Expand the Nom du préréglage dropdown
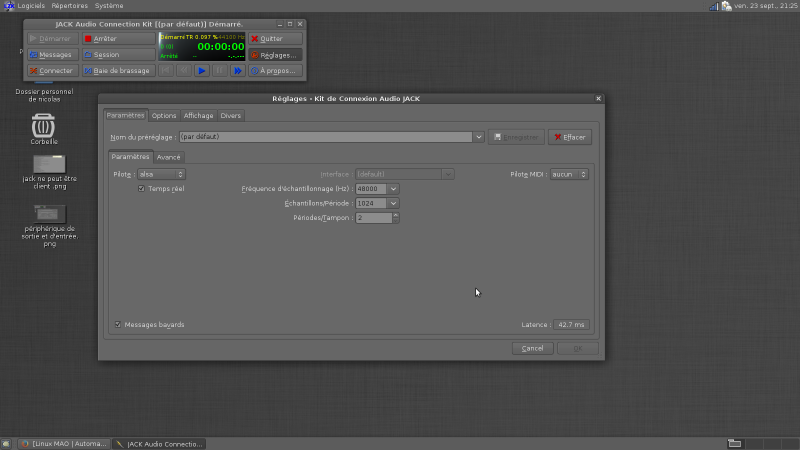The width and height of the screenshot is (800, 450). 479,137
